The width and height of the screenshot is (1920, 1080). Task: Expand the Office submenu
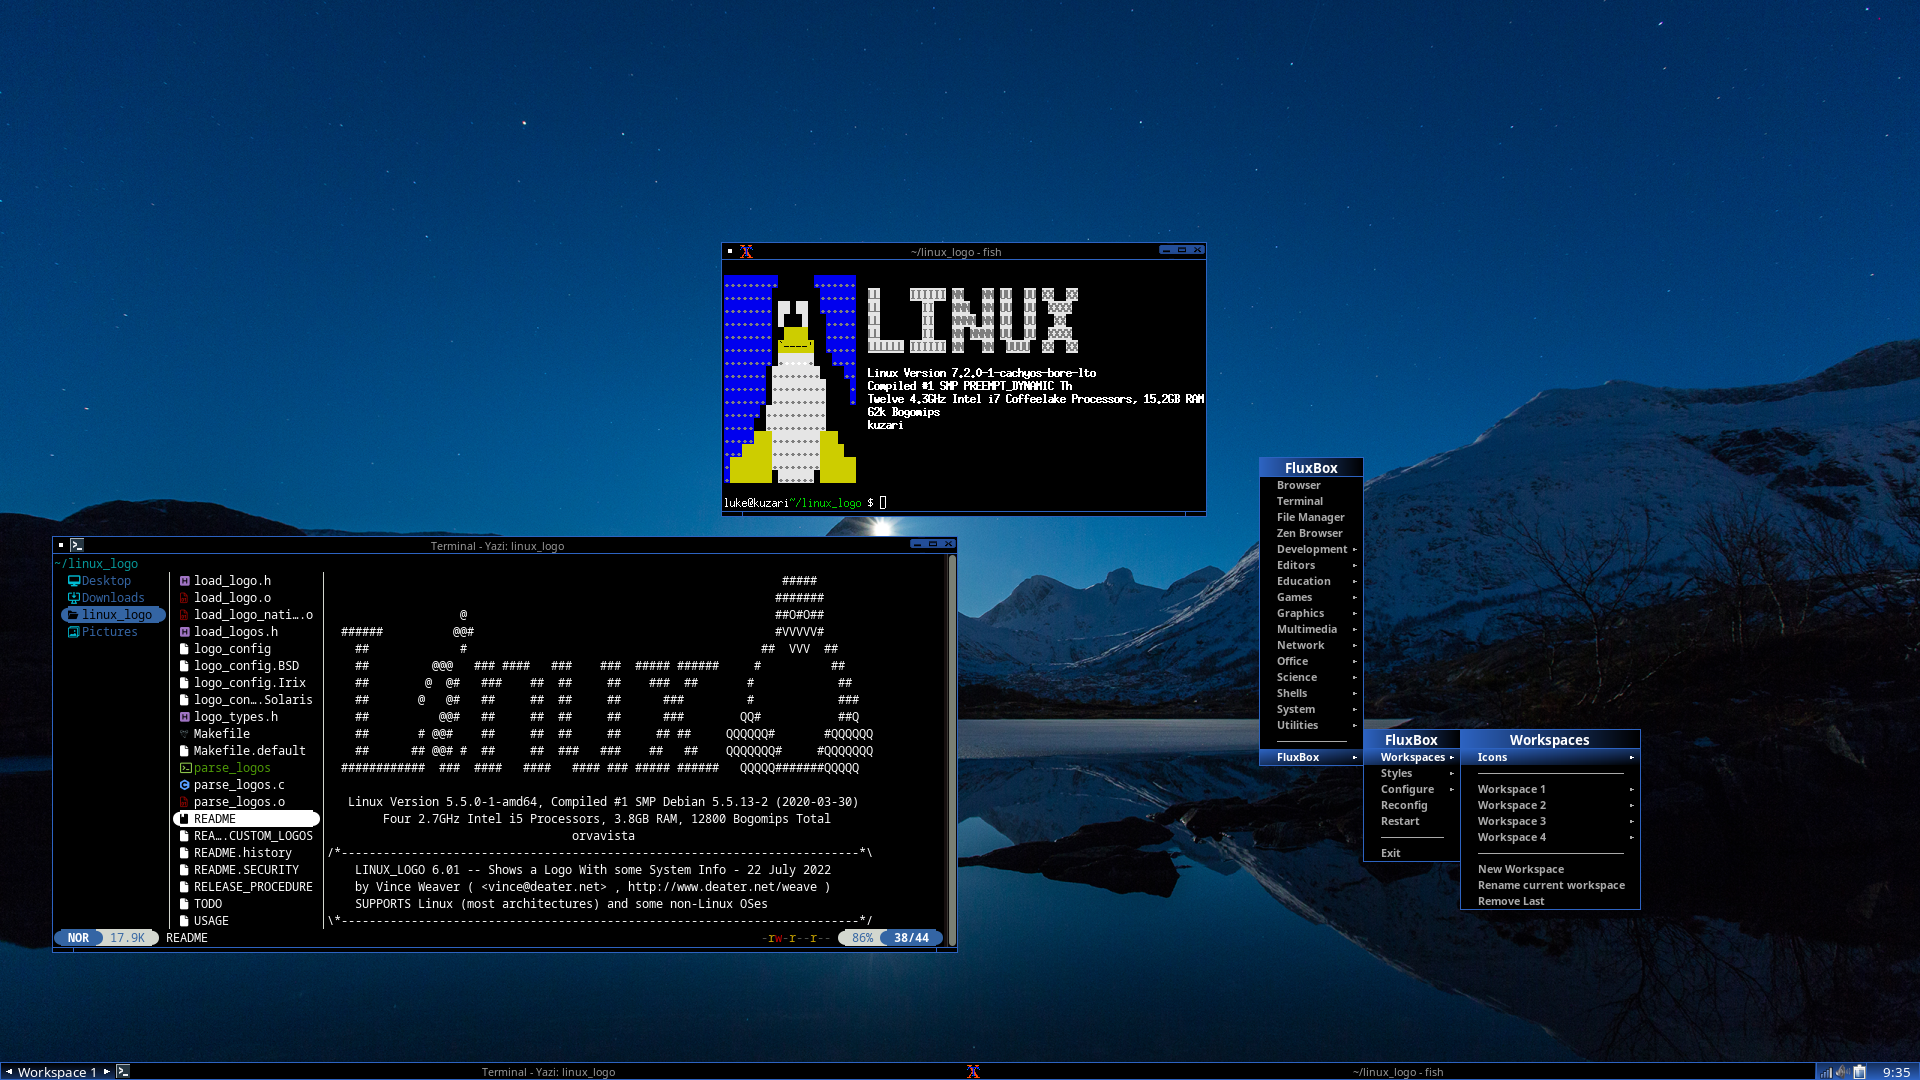point(1311,661)
